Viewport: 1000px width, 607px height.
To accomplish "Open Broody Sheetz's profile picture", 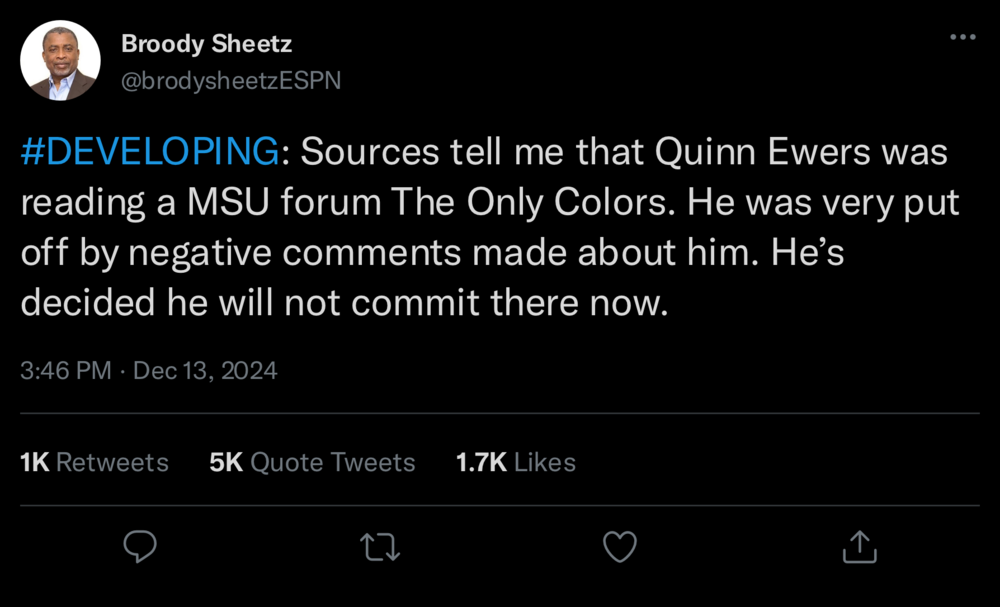I will pos(61,61).
